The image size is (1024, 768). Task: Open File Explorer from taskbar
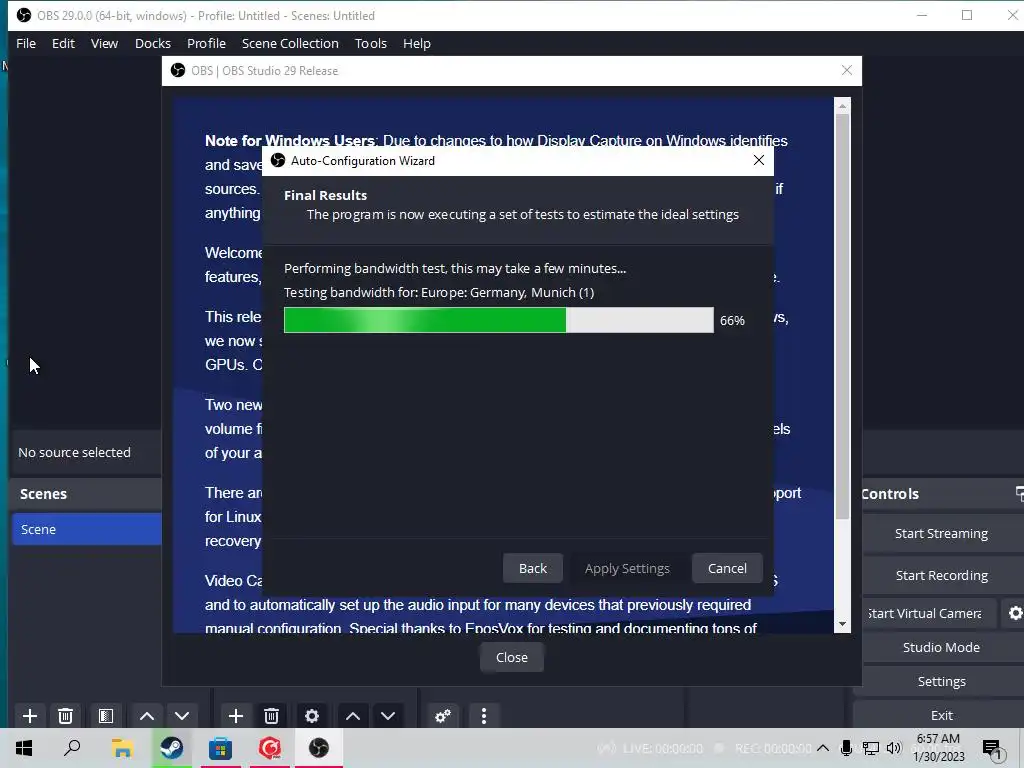click(x=122, y=748)
